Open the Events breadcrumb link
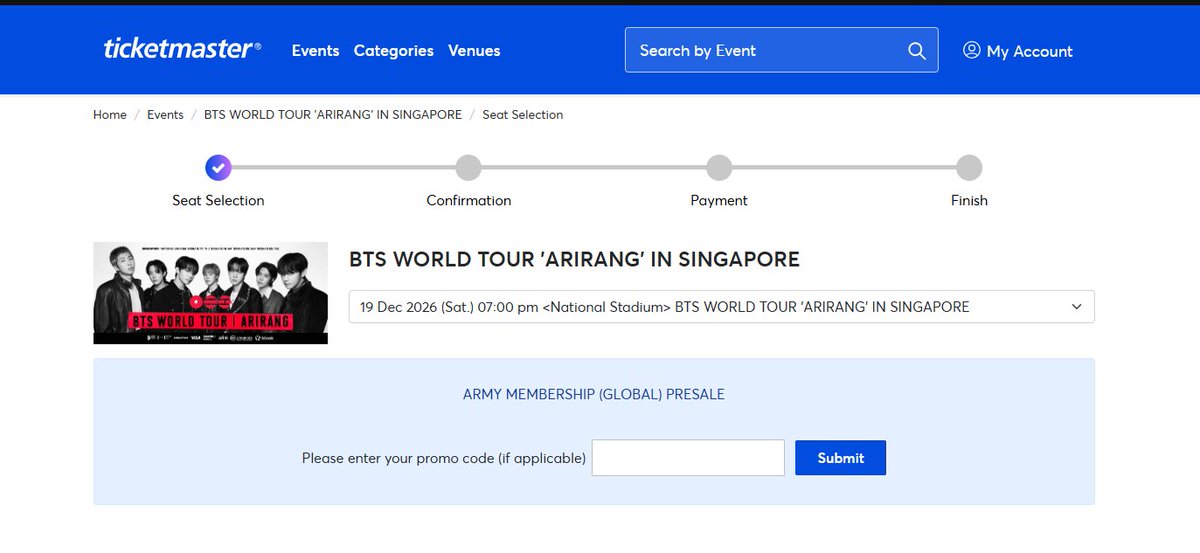 [165, 115]
